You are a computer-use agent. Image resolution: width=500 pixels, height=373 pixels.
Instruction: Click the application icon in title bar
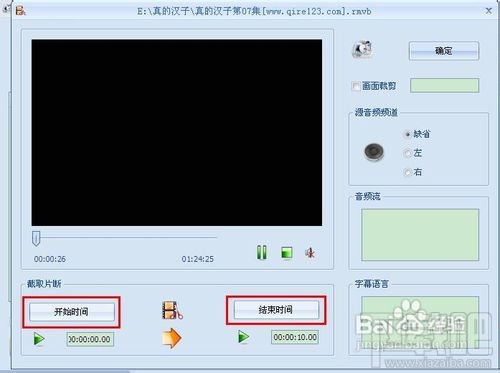(x=21, y=11)
